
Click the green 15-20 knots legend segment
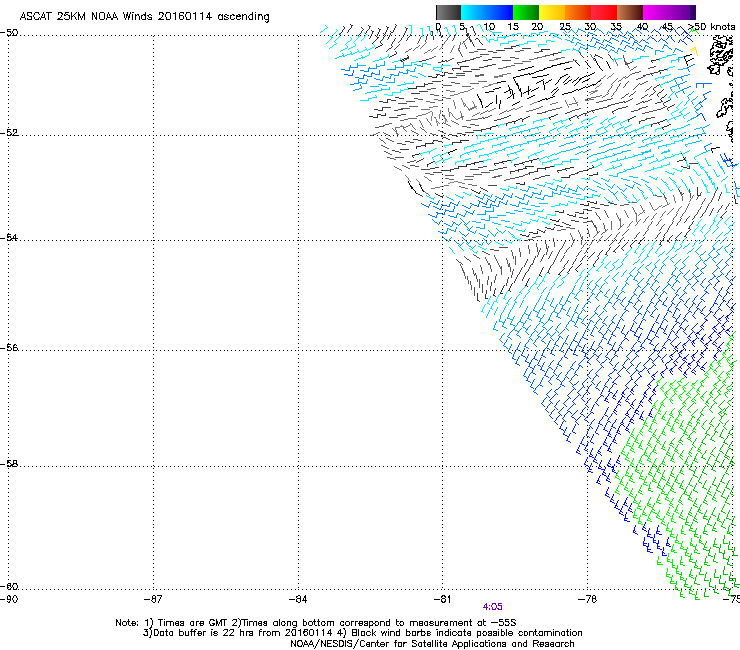click(x=526, y=12)
